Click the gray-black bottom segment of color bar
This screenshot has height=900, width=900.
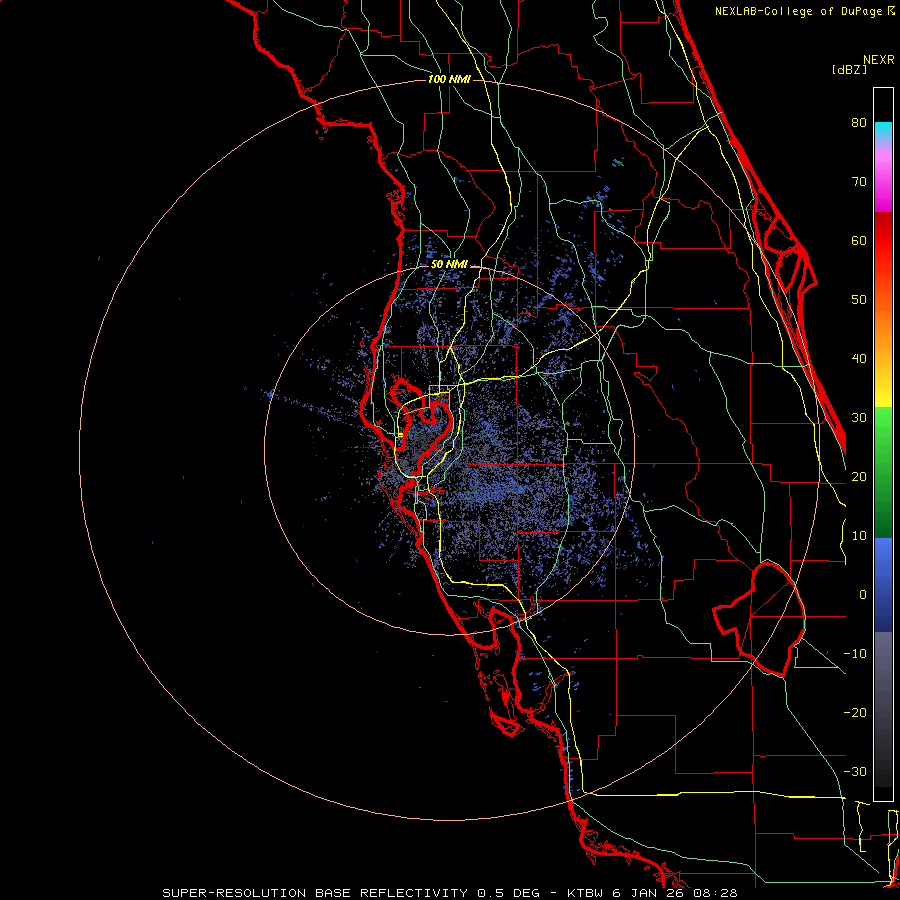click(883, 709)
